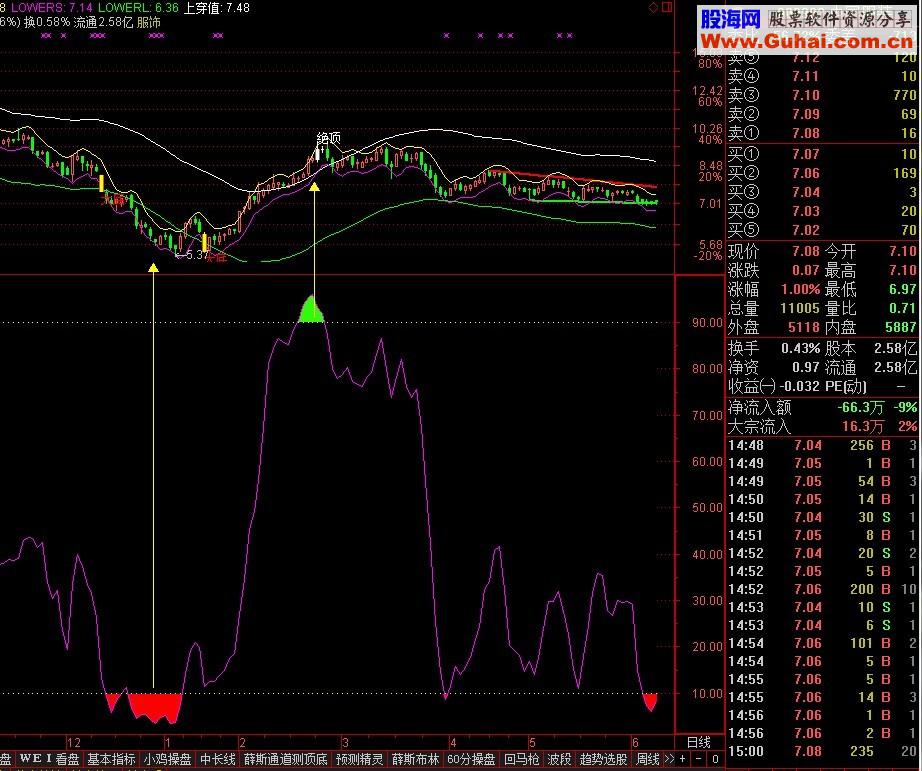Open the 波段 tab
This screenshot has height=771, width=922.
[559, 759]
